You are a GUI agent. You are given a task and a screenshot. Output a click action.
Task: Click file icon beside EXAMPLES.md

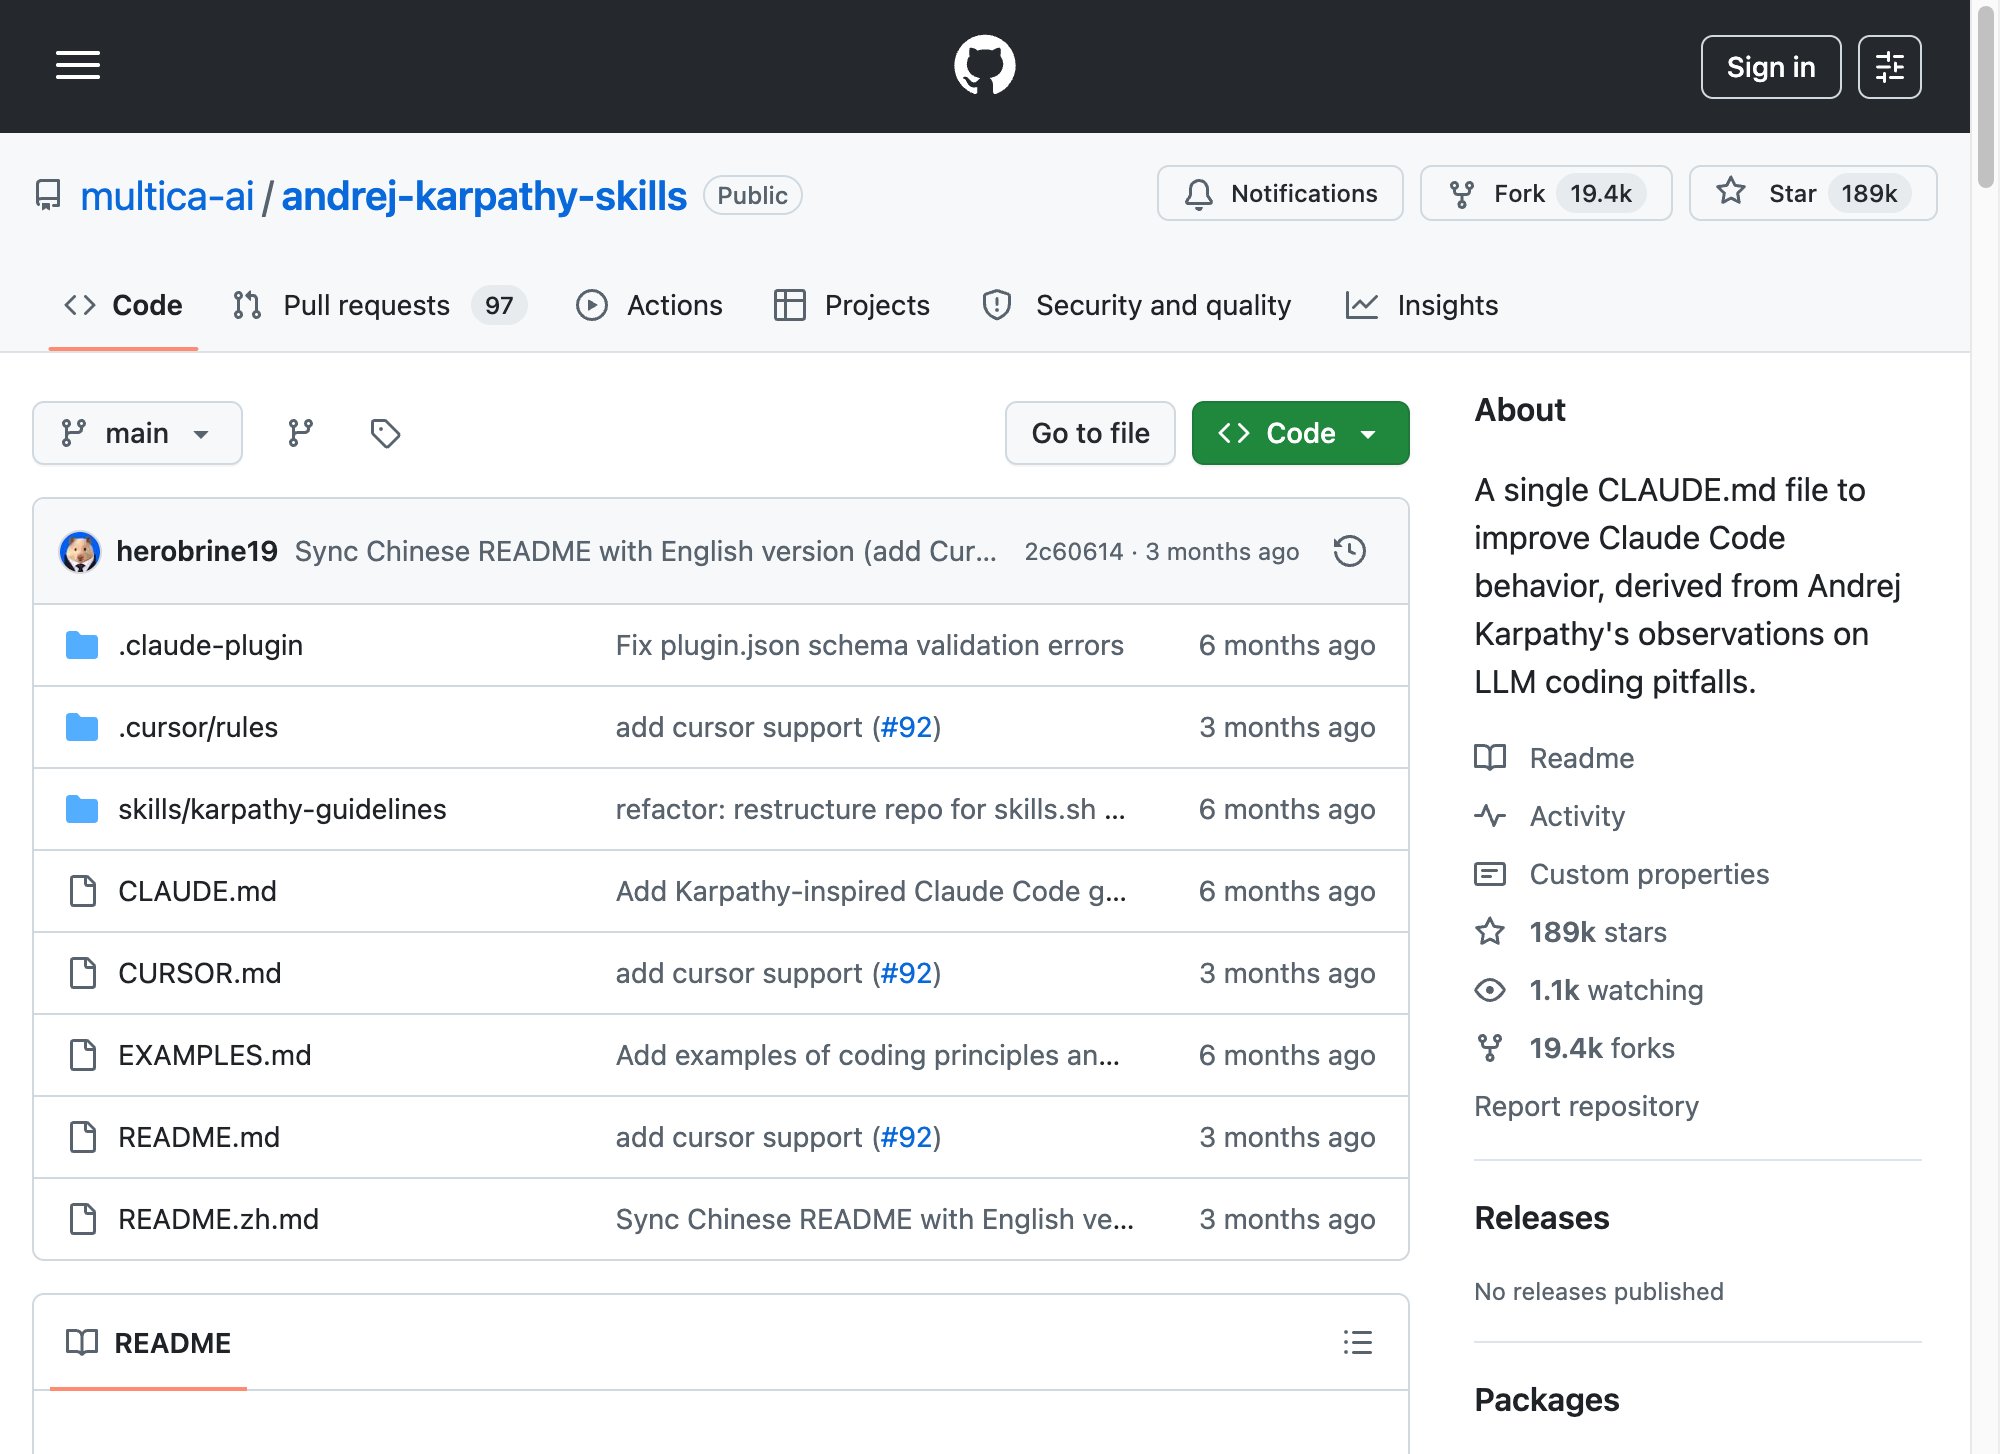[x=83, y=1055]
